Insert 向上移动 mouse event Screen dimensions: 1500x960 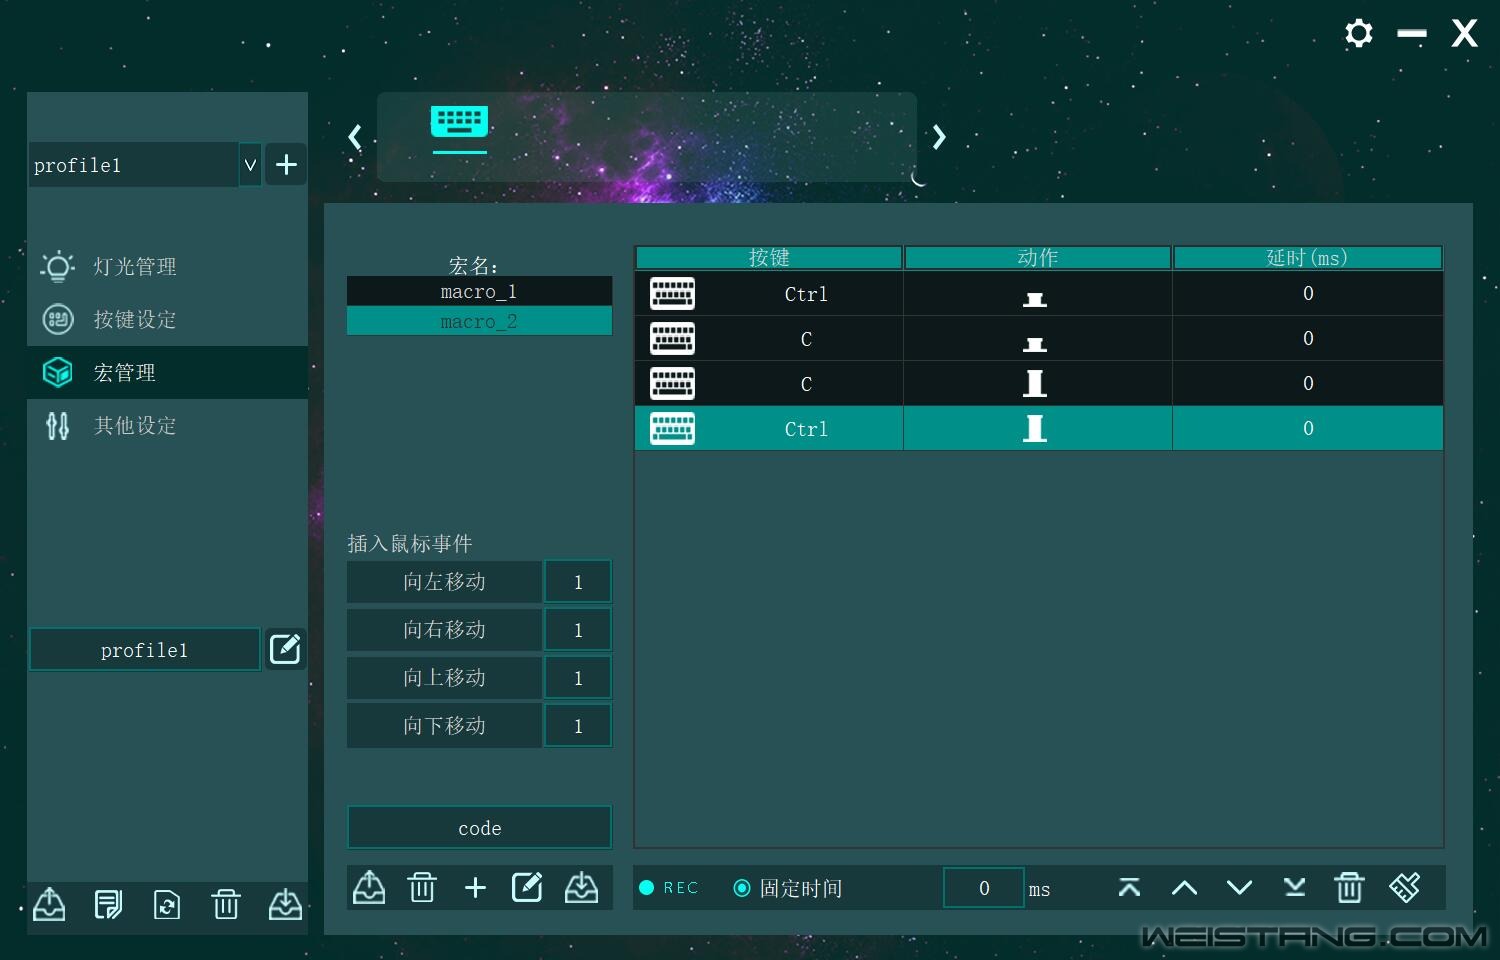(x=444, y=678)
